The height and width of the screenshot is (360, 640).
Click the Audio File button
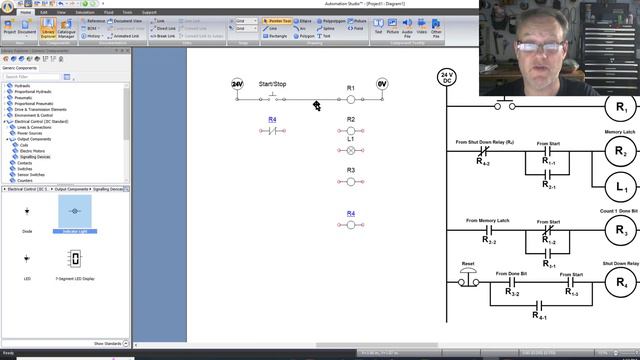point(407,28)
